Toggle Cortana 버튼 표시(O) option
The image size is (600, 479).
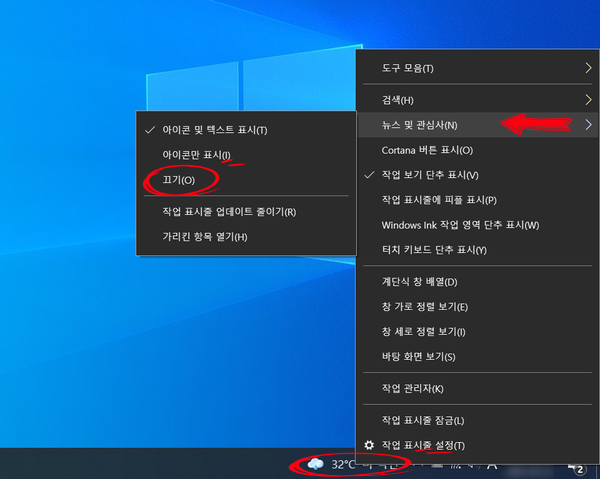point(478,150)
